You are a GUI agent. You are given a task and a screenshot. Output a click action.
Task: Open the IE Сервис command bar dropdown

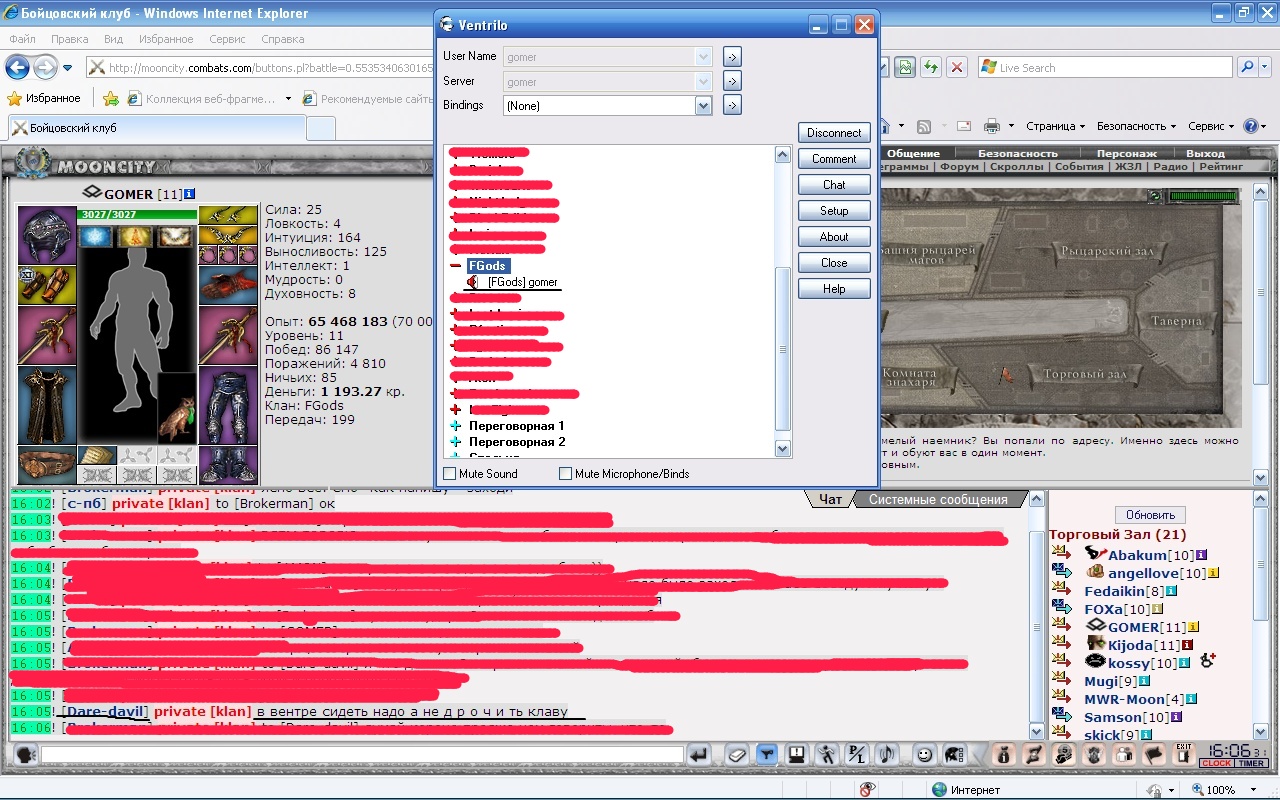coord(1210,126)
